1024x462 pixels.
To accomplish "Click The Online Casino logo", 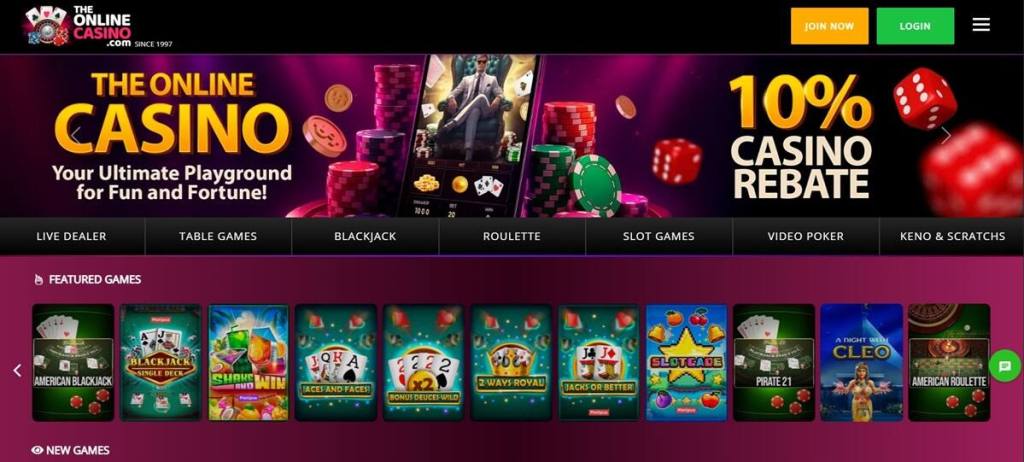I will tap(98, 26).
